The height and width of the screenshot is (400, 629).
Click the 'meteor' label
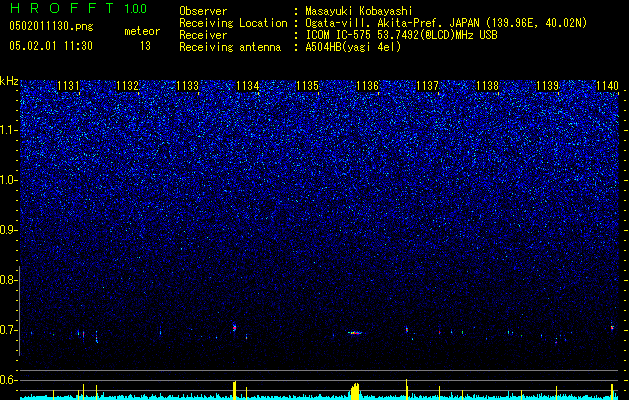[x=142, y=31]
